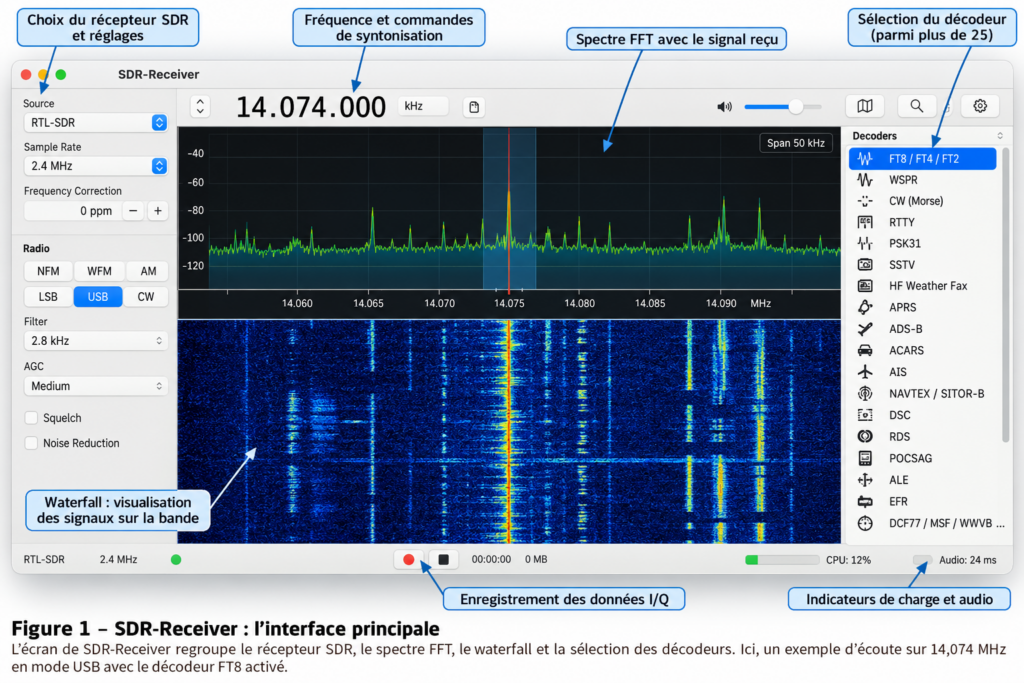This screenshot has width=1024, height=683.
Task: Click the decoders list scrollbar
Action: (x=1005, y=294)
